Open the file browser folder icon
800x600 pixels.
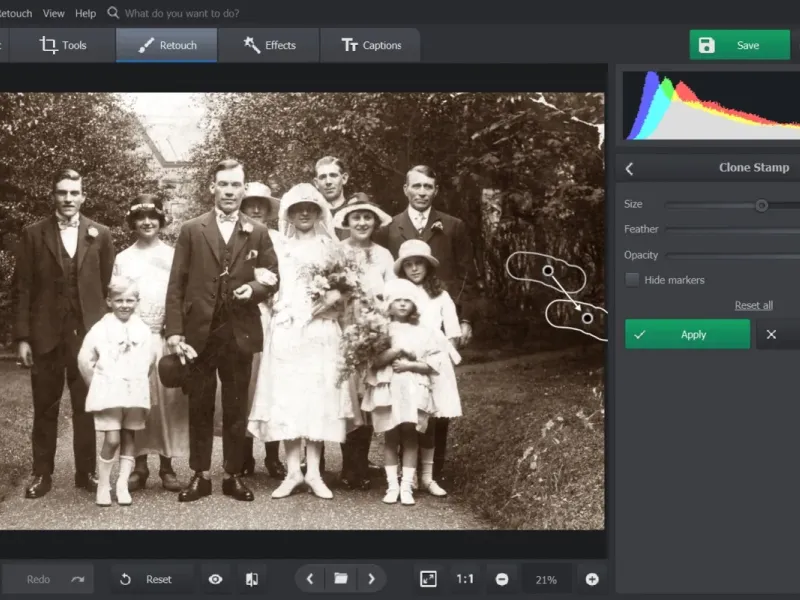[x=341, y=579]
